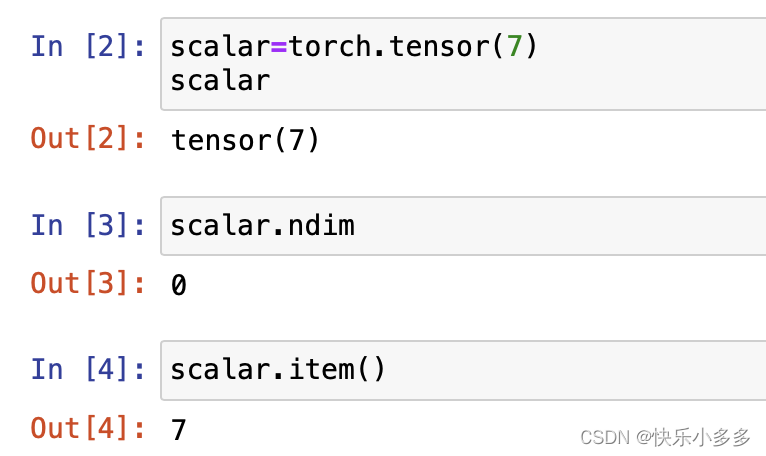Click the In [2] input prompt

88,47
